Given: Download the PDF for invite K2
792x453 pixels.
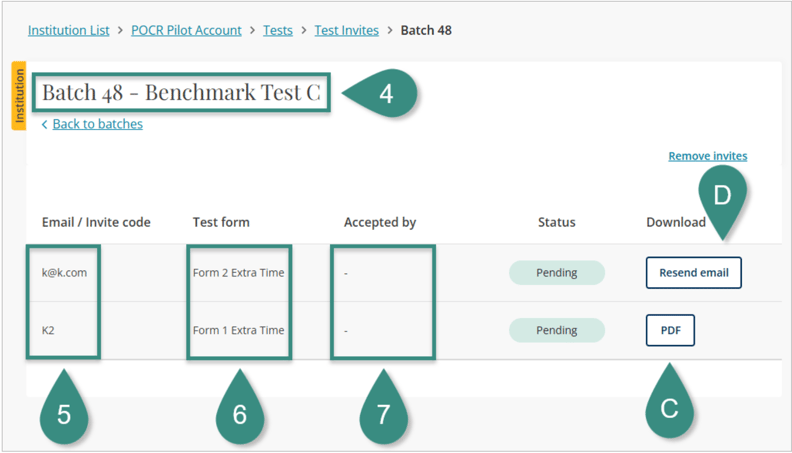Looking at the screenshot, I should 670,330.
